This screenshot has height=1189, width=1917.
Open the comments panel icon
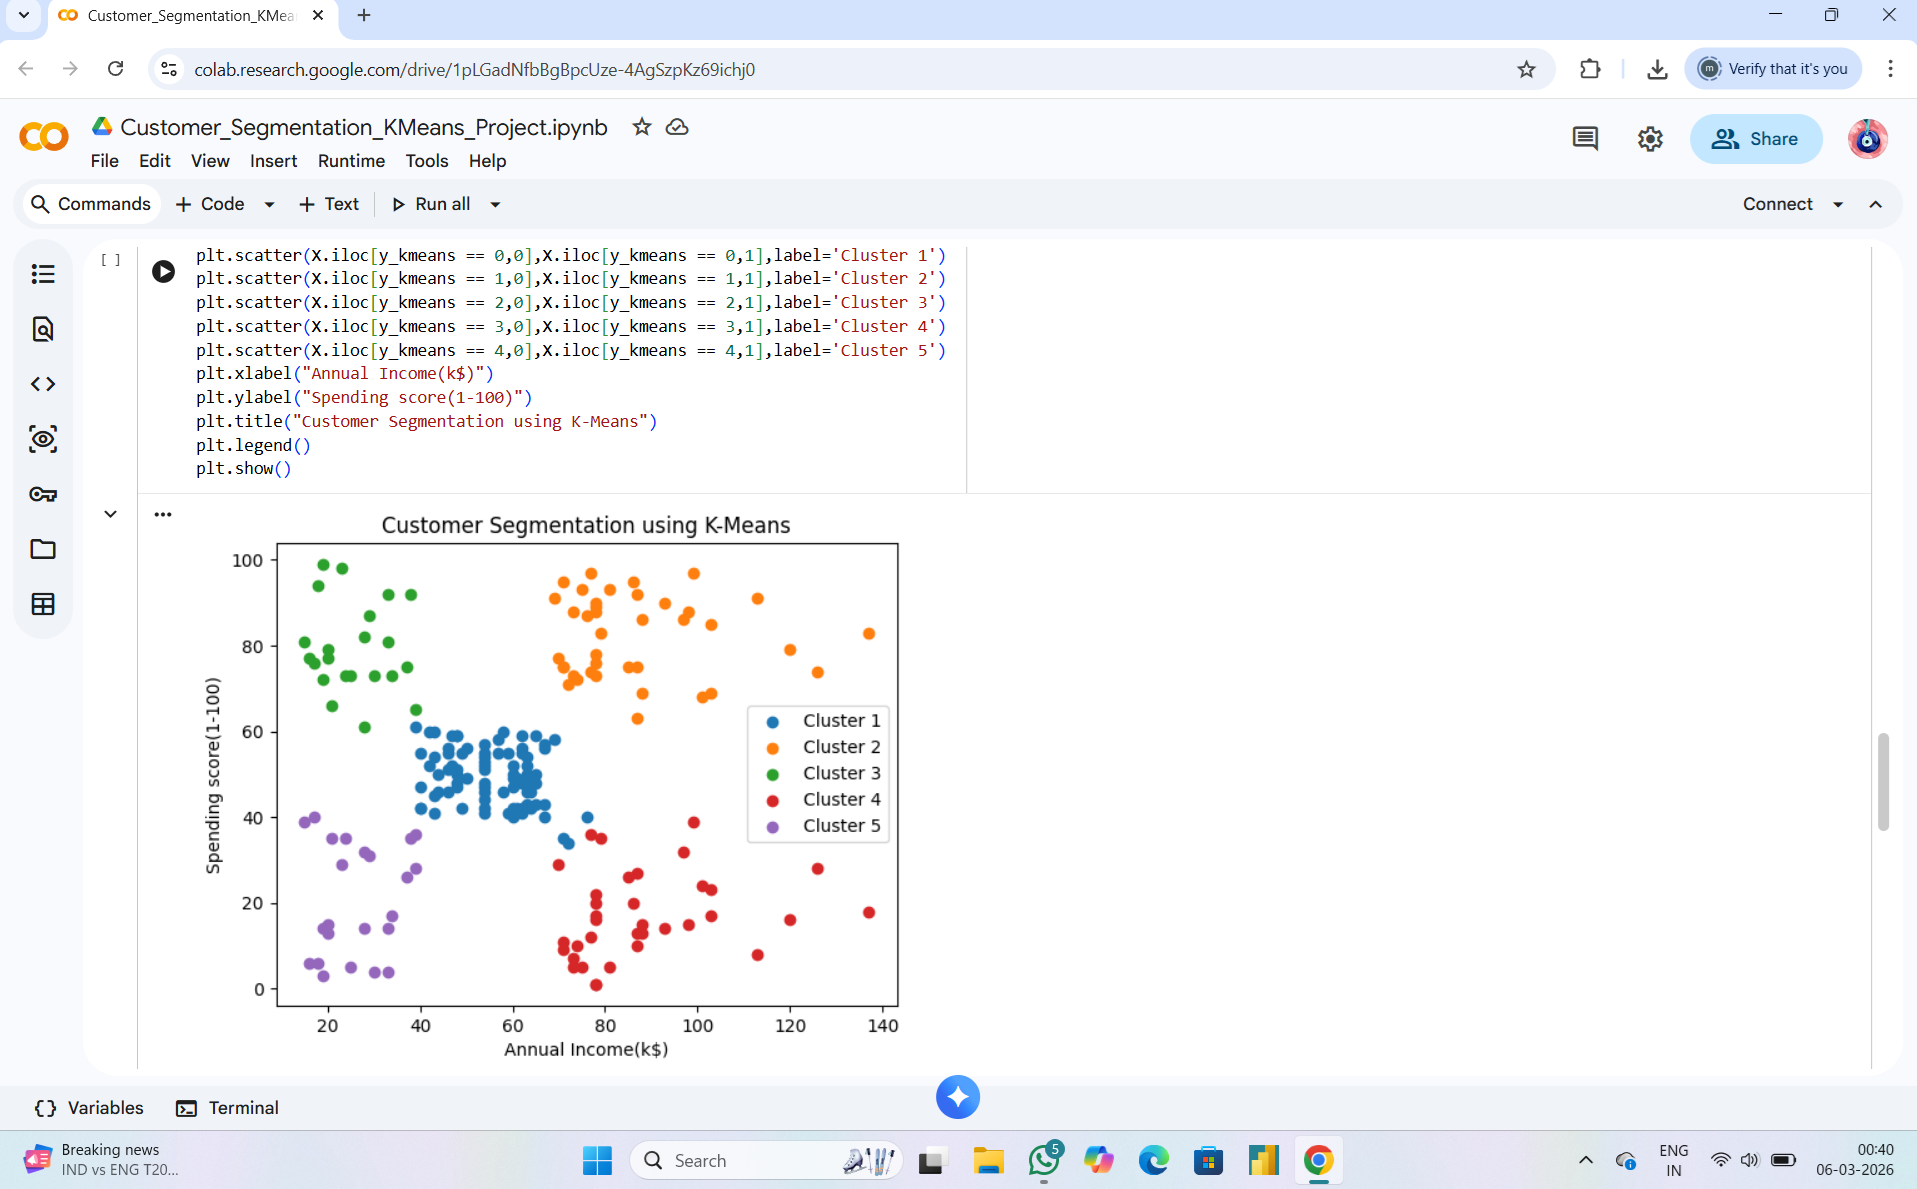click(x=1585, y=139)
